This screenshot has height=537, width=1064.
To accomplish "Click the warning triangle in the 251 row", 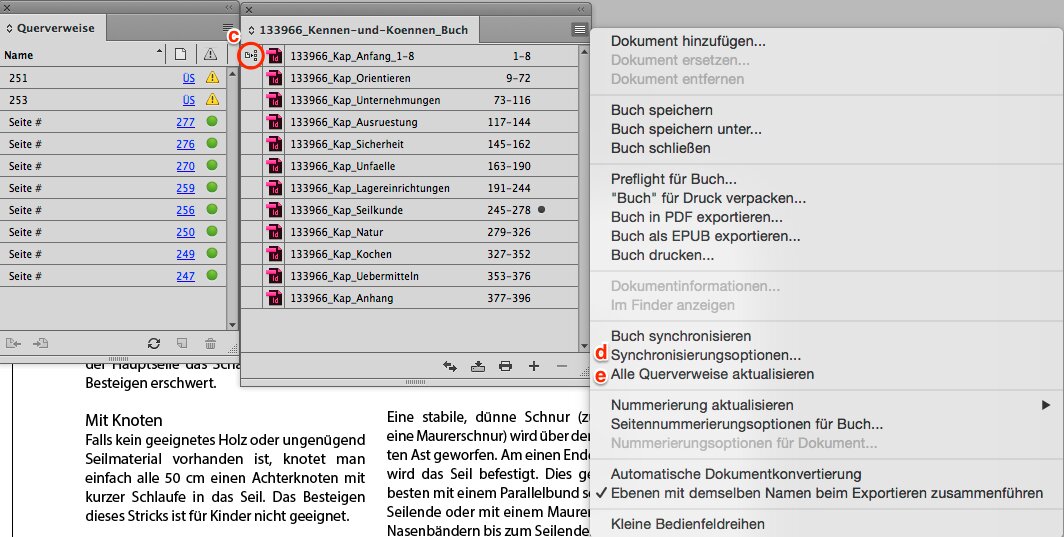I will pyautogui.click(x=212, y=77).
